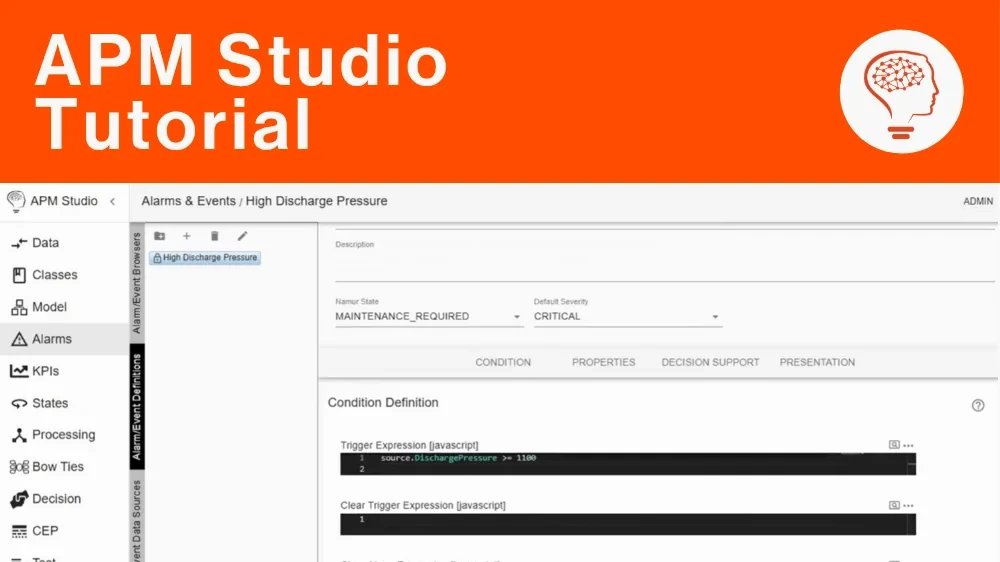Switch to the DECISION SUPPORT tab
1000x562 pixels.
[x=710, y=362]
